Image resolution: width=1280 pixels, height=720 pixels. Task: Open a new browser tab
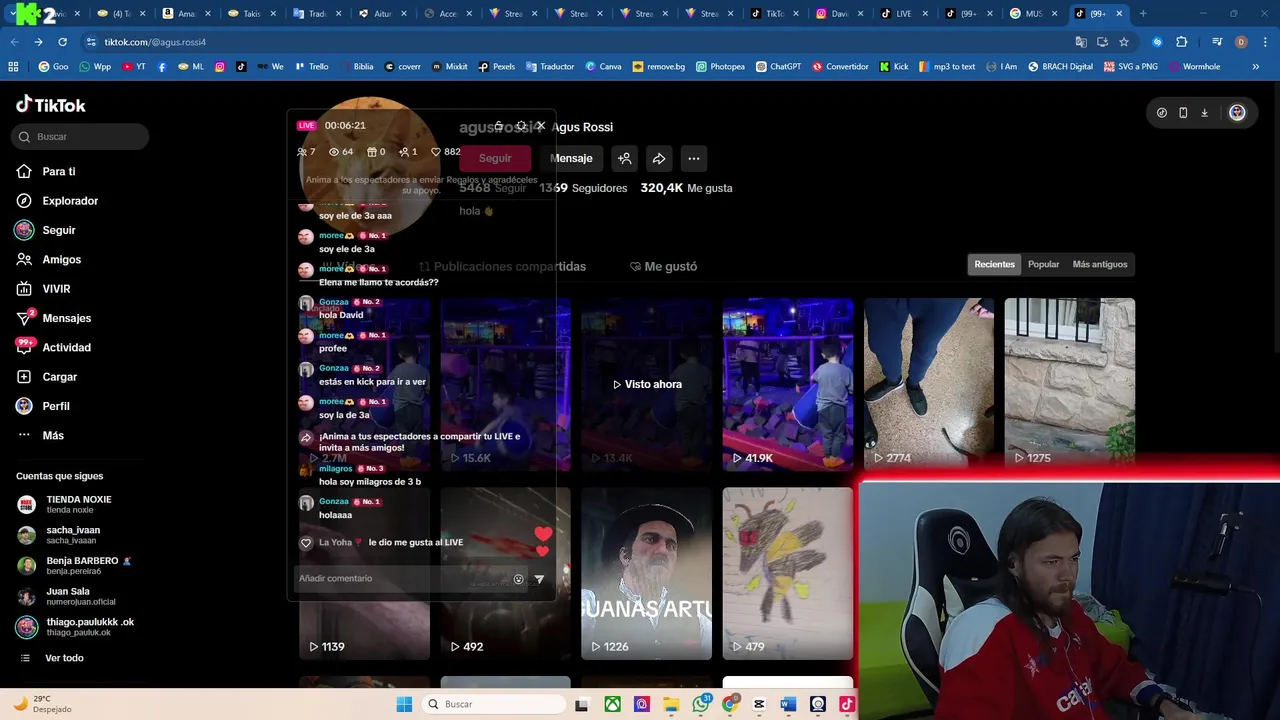point(1143,14)
